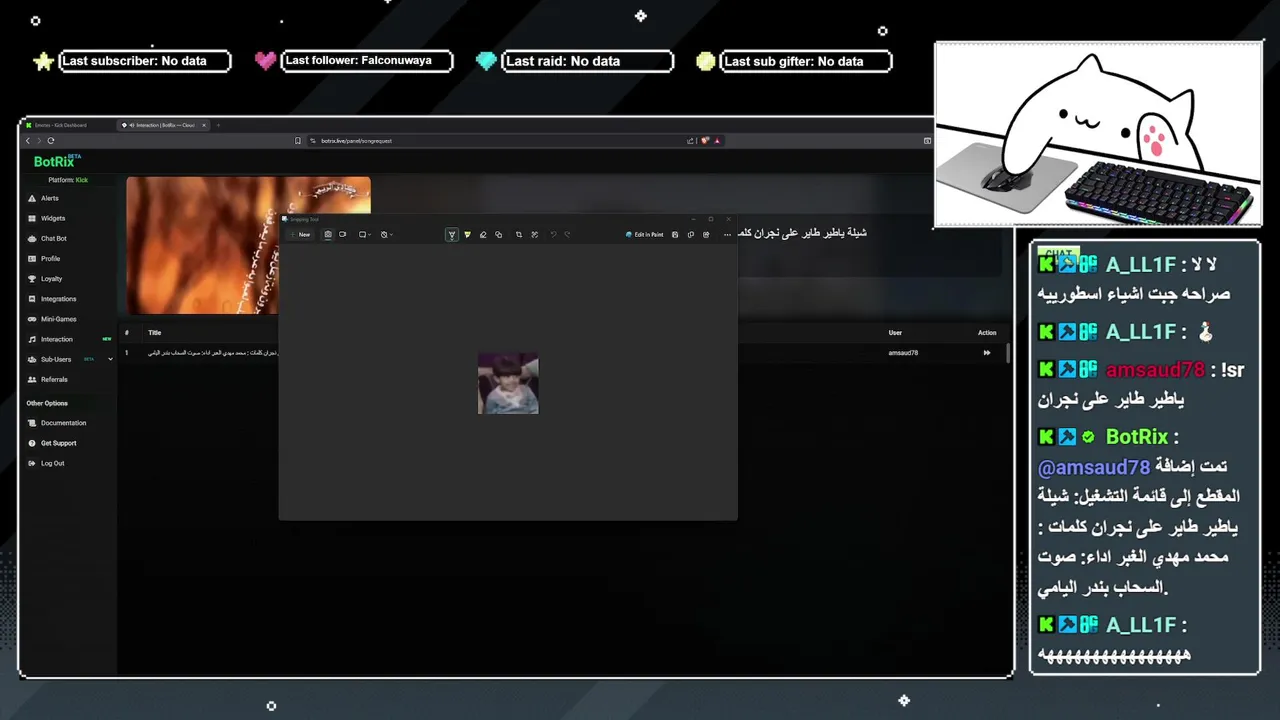
Task: Open Referrals in the sidebar
Action: pos(54,379)
